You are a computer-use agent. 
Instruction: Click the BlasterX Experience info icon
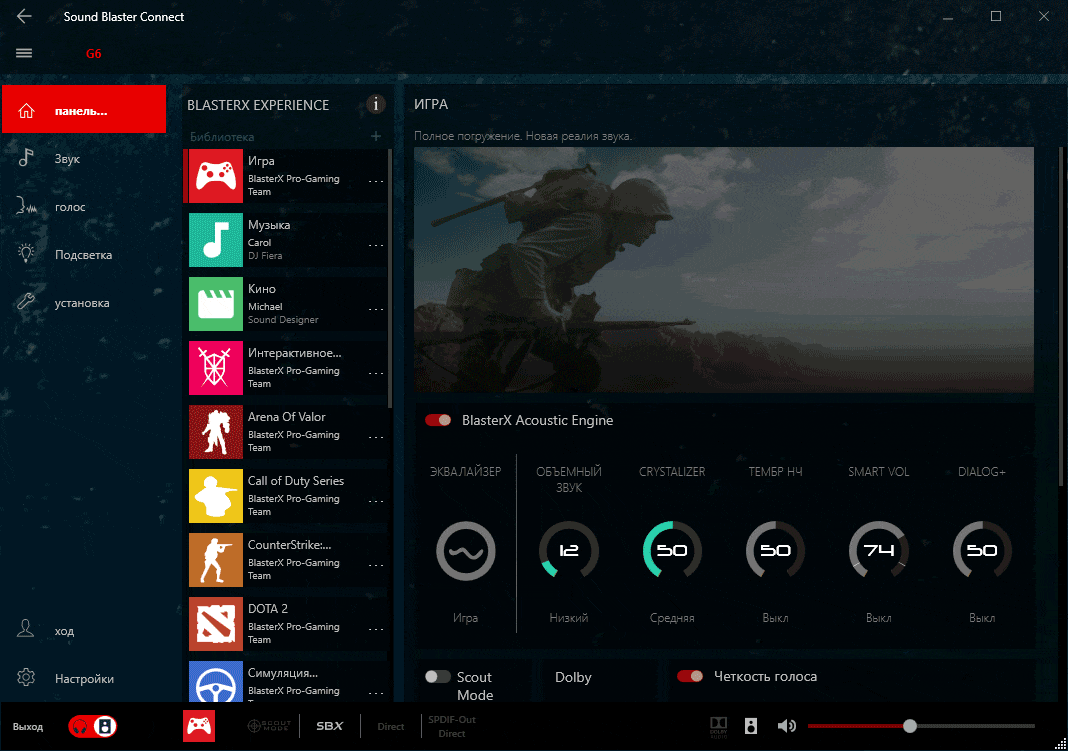coord(376,104)
